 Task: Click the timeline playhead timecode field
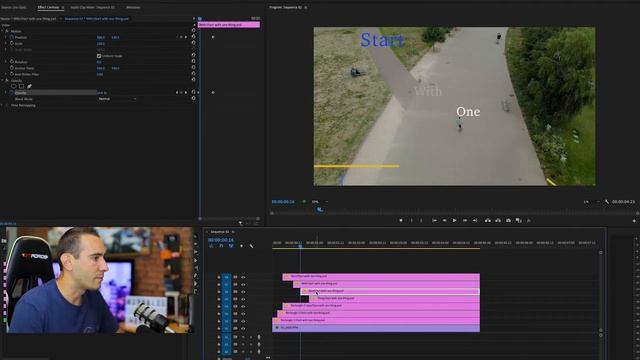click(x=221, y=240)
